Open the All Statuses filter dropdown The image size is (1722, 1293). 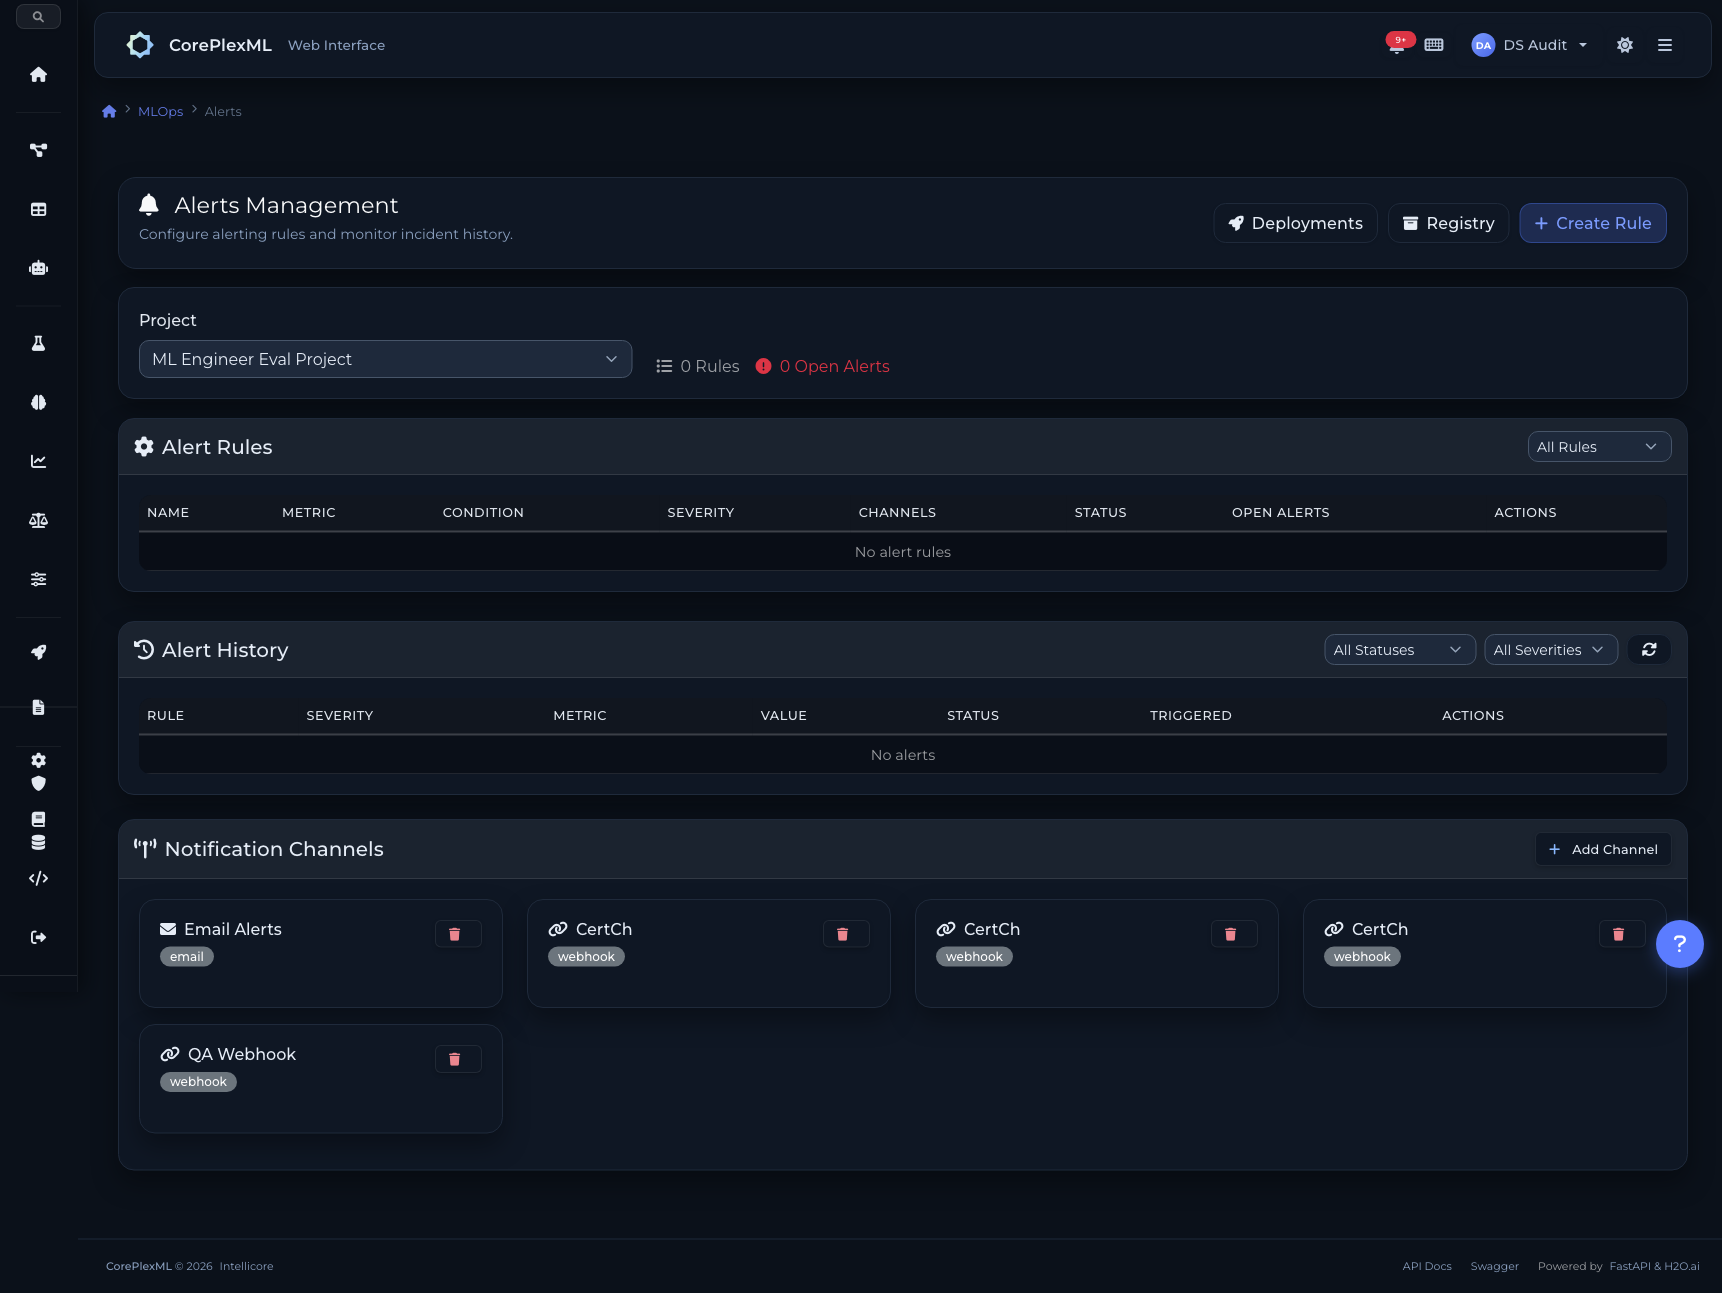[1398, 650]
